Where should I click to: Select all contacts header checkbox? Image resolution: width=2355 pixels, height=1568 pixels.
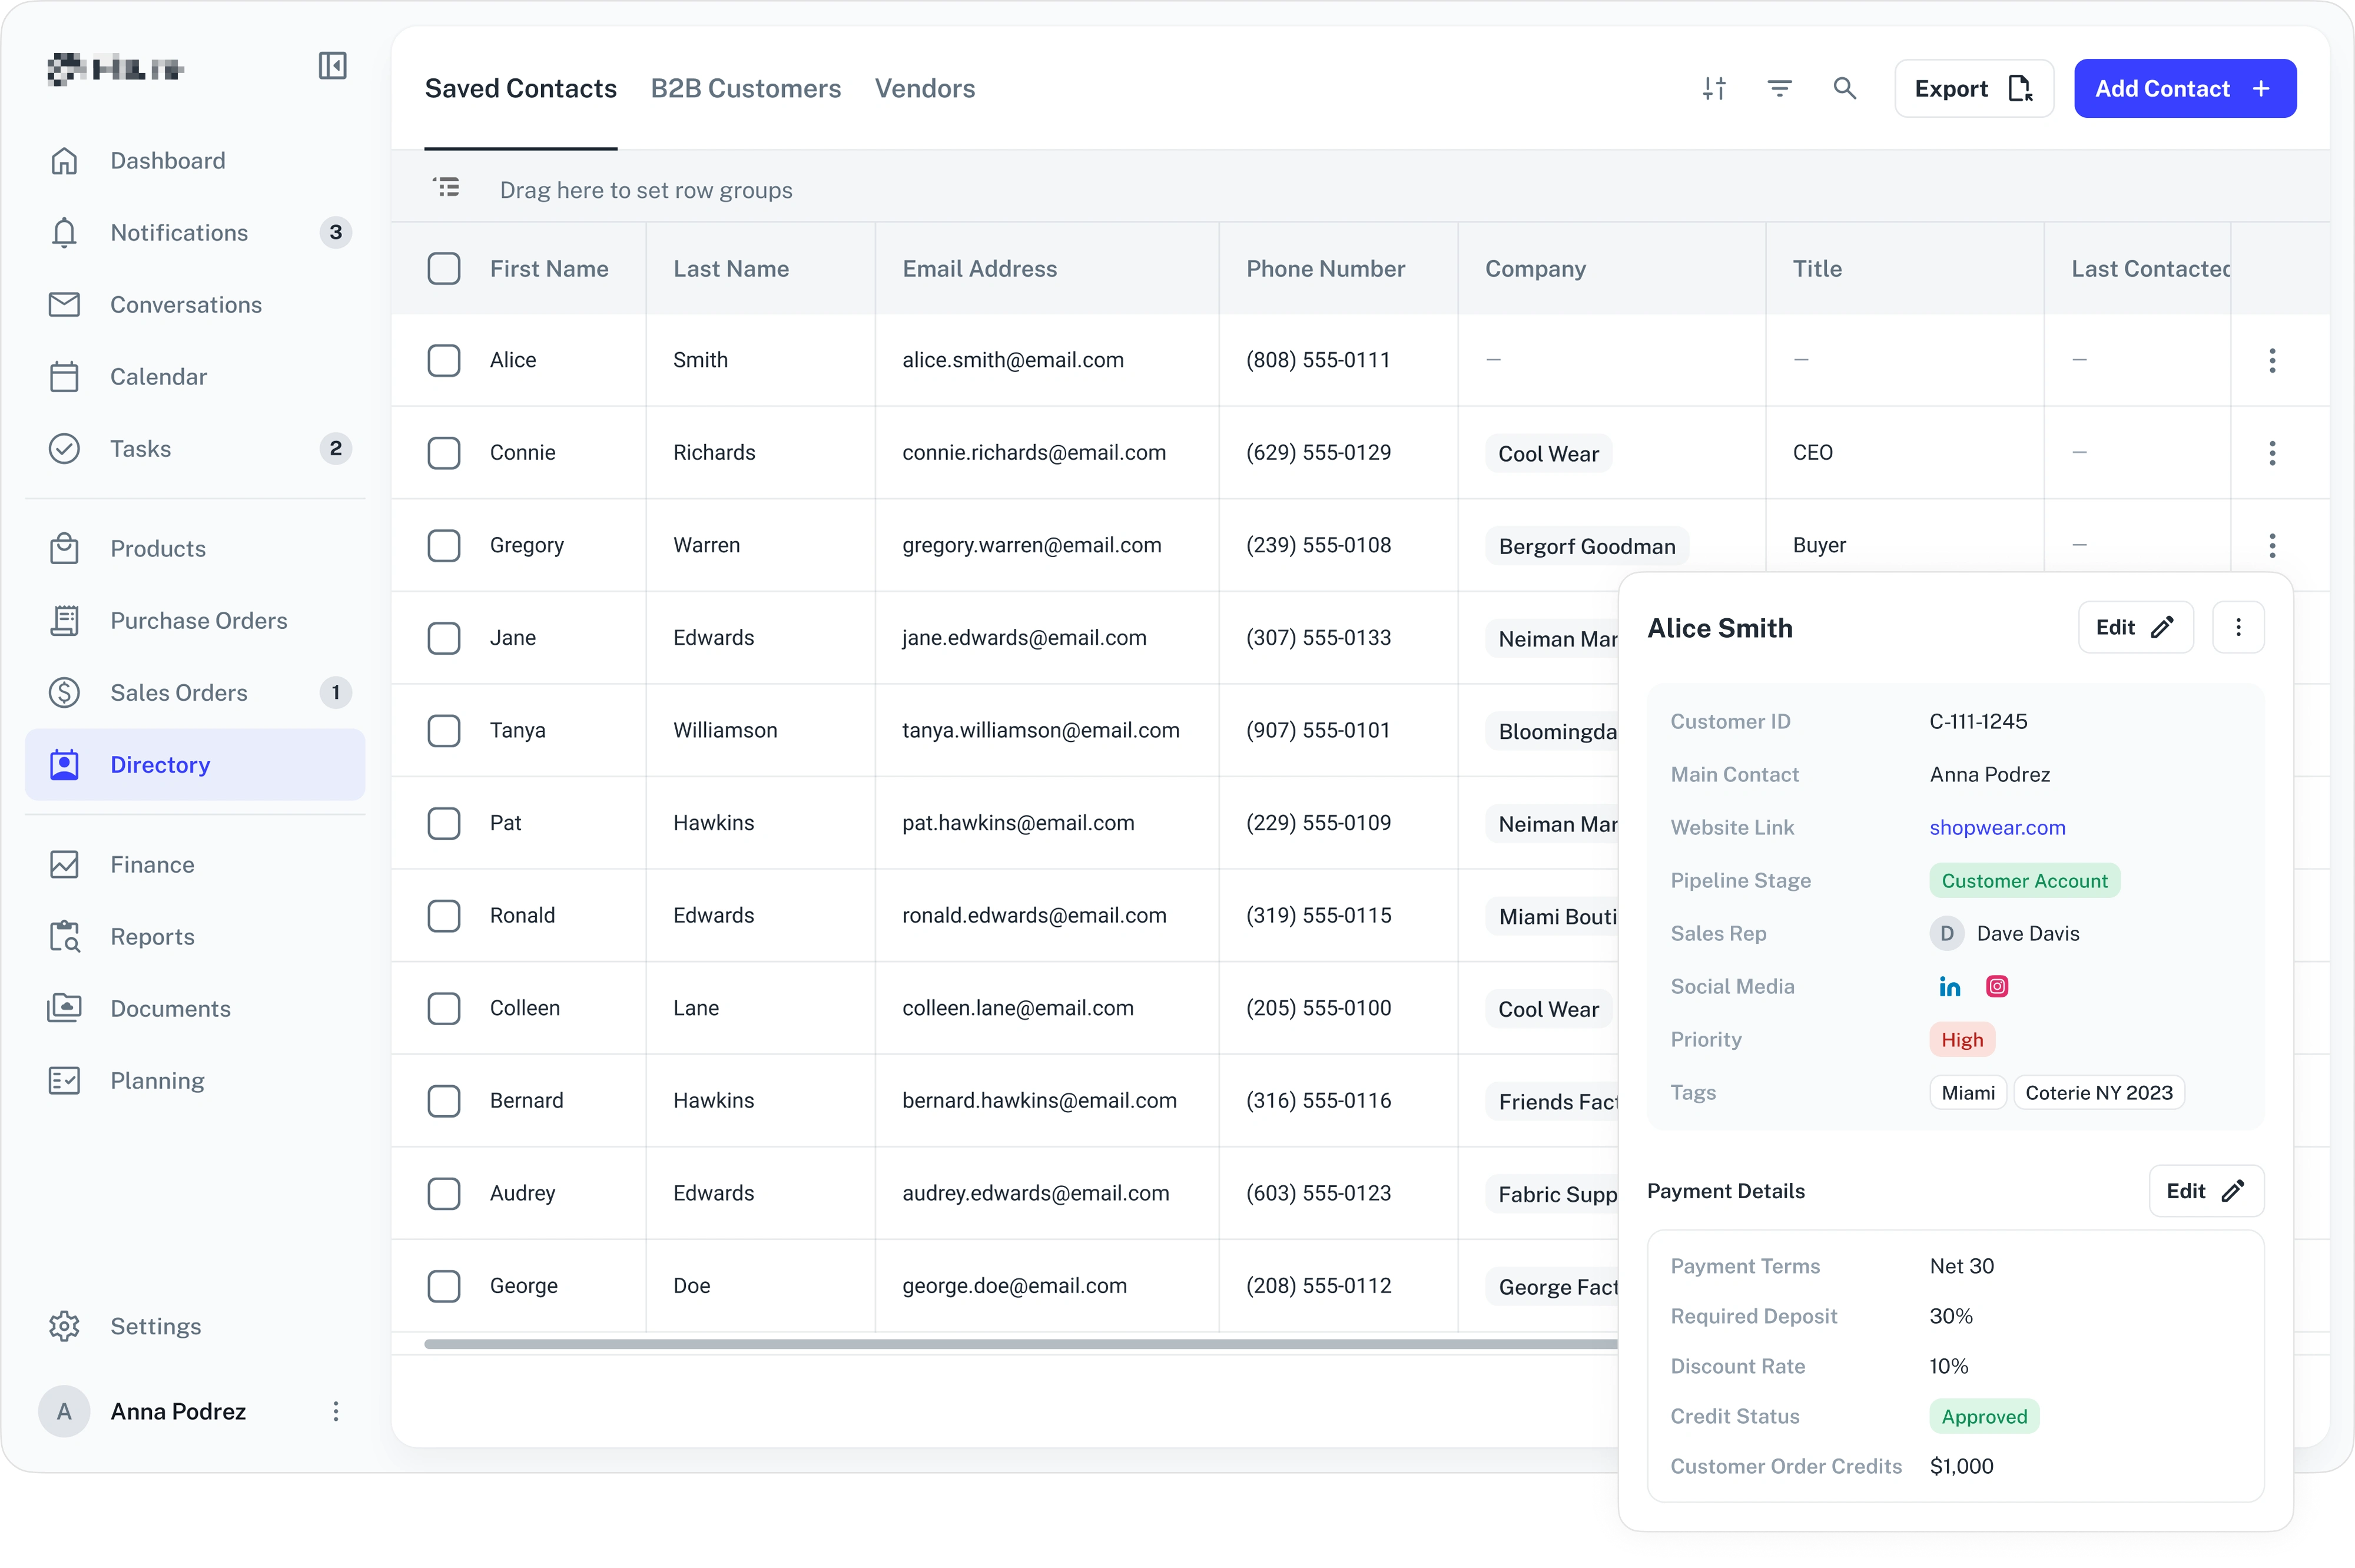coord(444,269)
